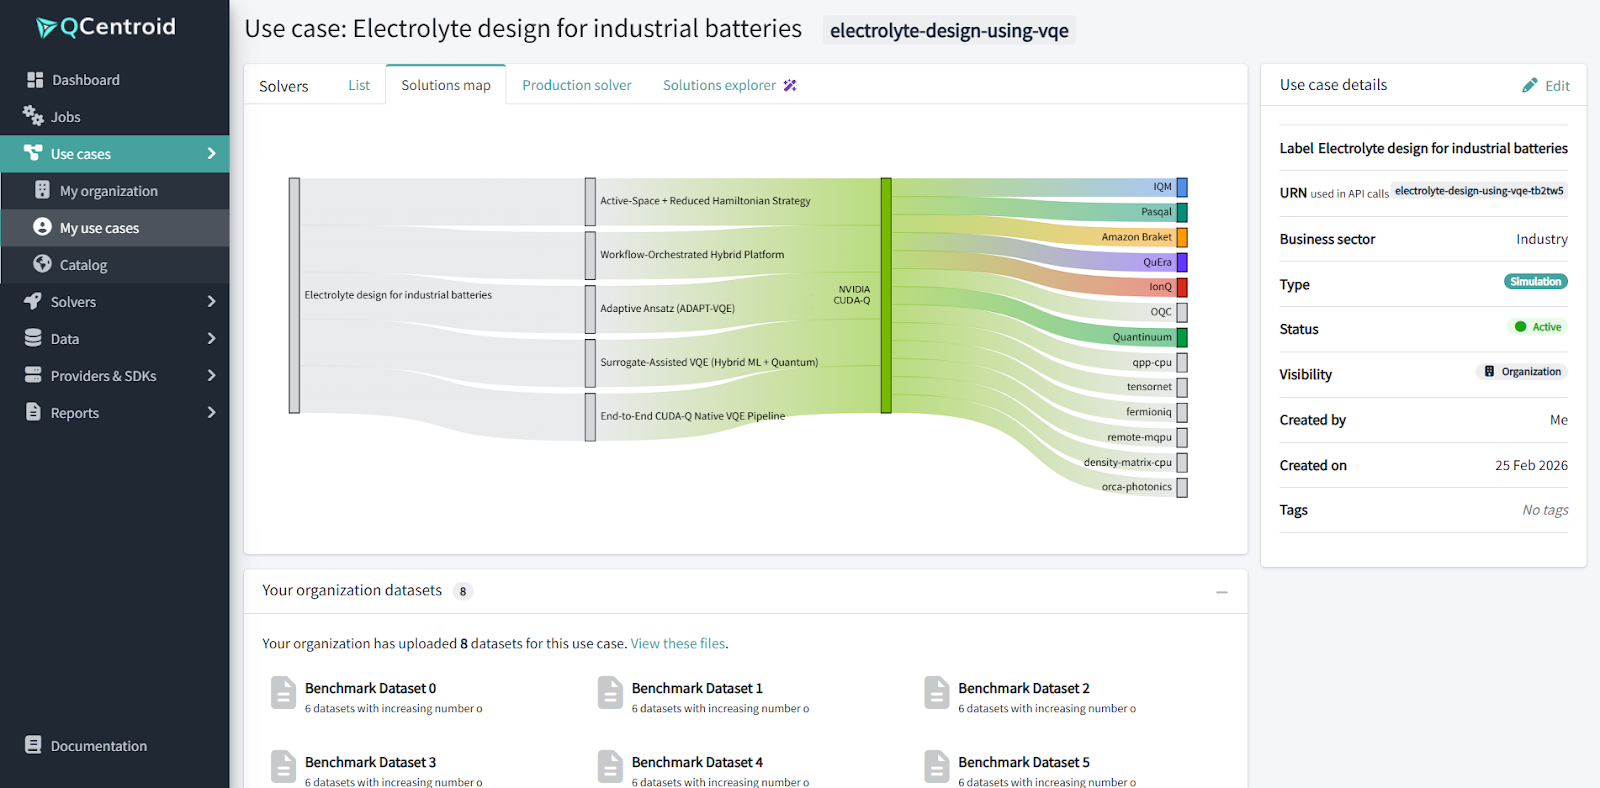1600x788 pixels.
Task: Click the green NVIDIA CUDA-Q node bar
Action: (886, 295)
